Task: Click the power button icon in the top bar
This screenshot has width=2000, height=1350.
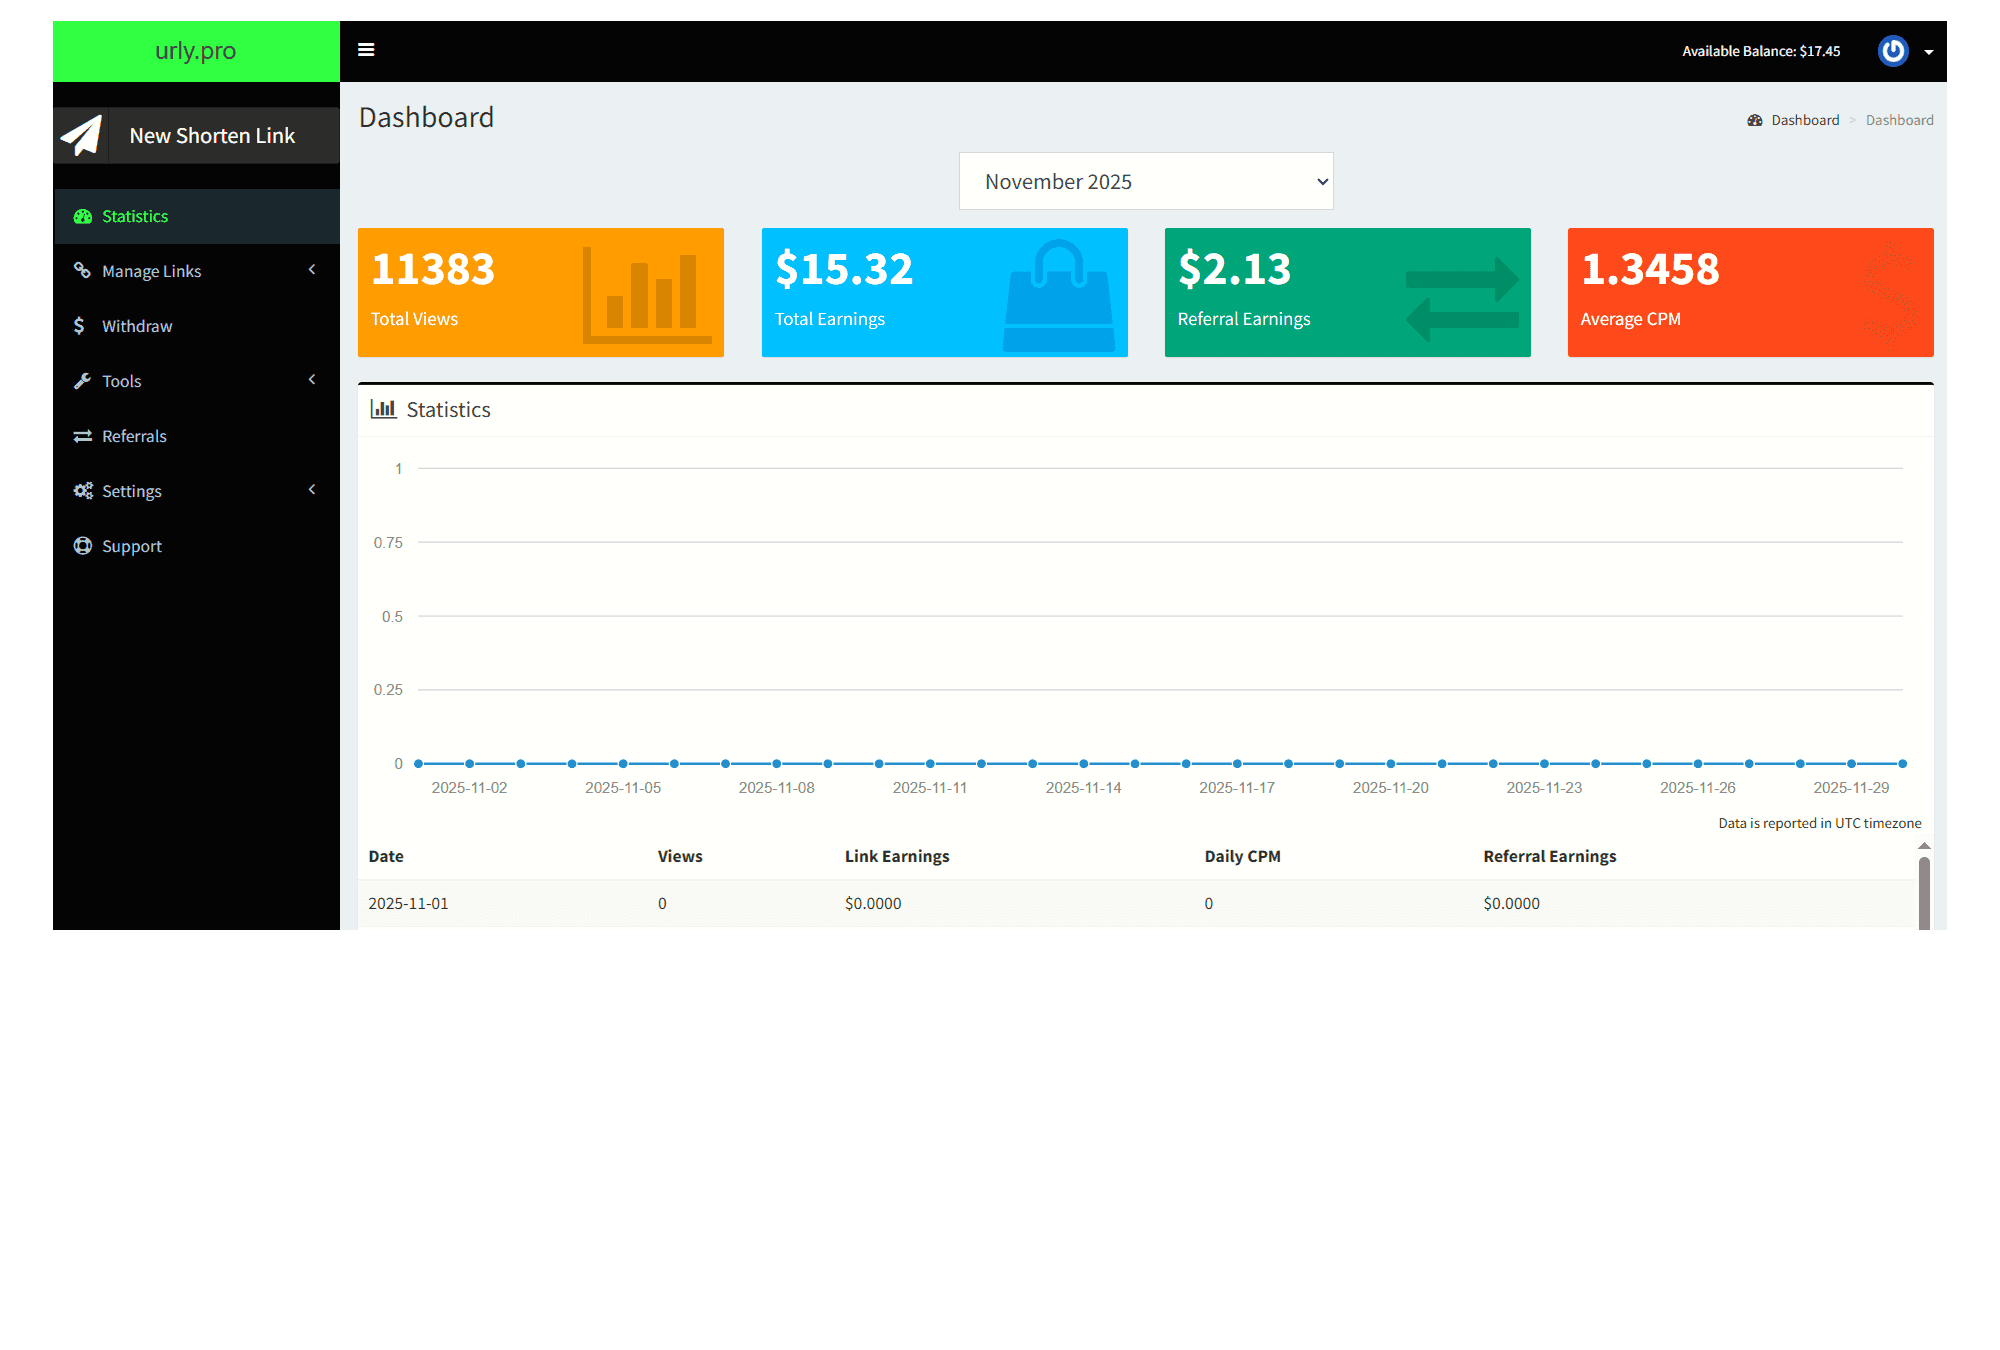Action: click(x=1893, y=50)
